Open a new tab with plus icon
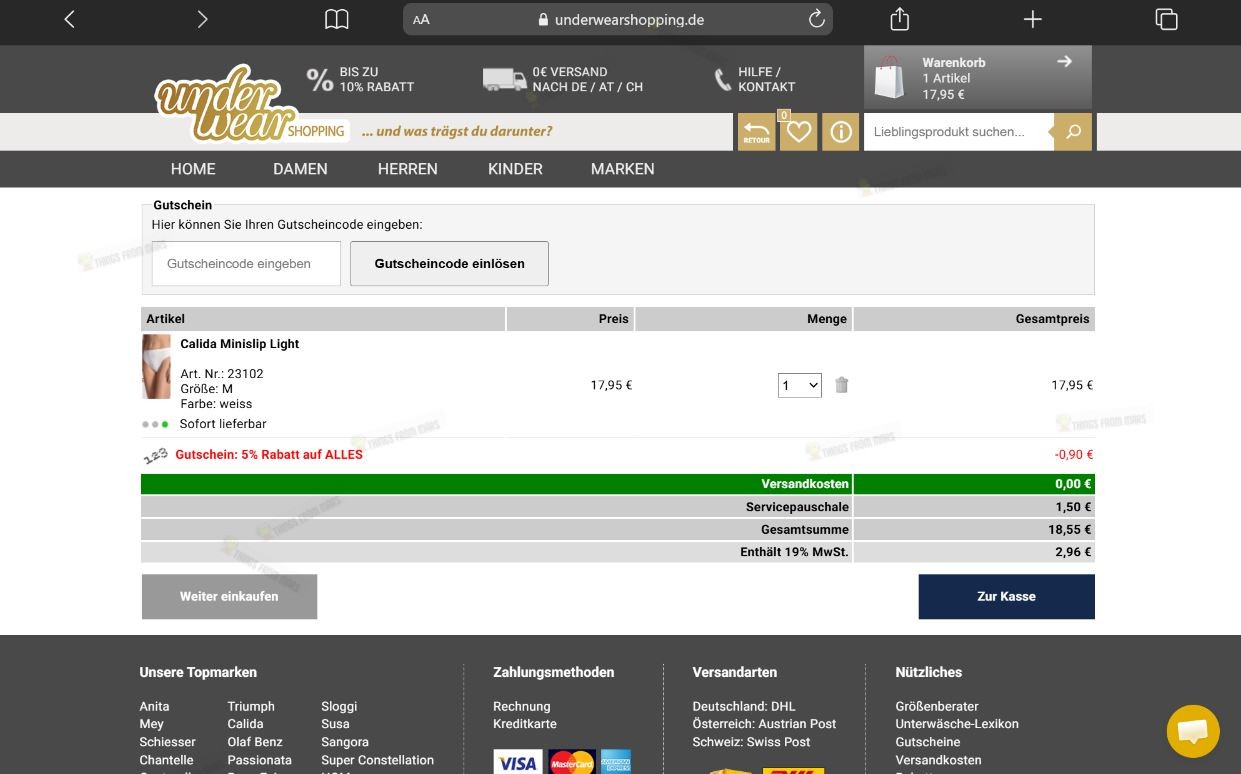Viewport: 1241px width, 774px height. (1033, 19)
